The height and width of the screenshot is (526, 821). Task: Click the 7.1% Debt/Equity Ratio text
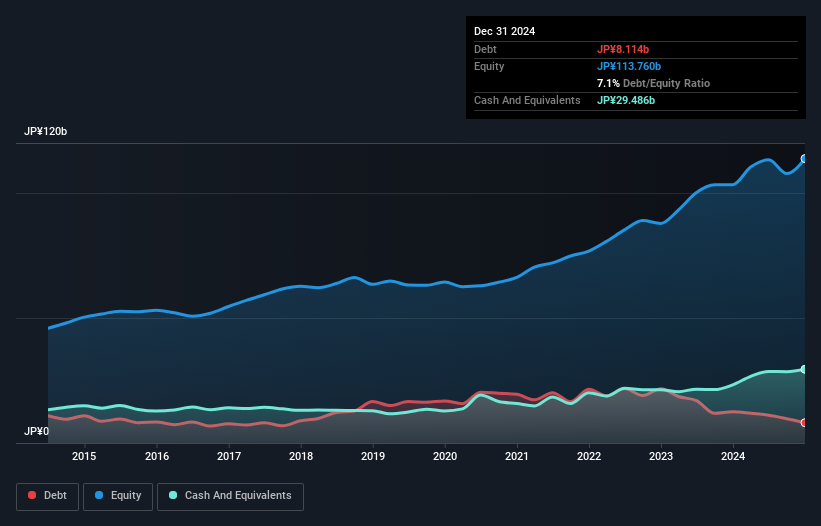click(x=653, y=83)
